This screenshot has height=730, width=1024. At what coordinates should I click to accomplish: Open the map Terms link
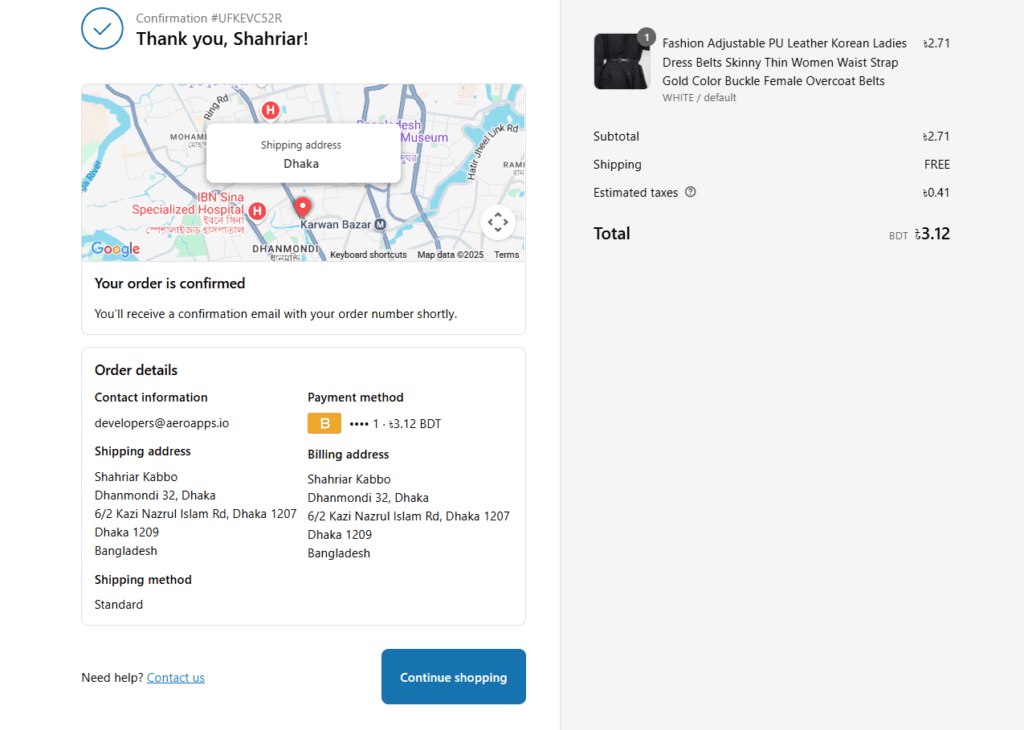(506, 255)
